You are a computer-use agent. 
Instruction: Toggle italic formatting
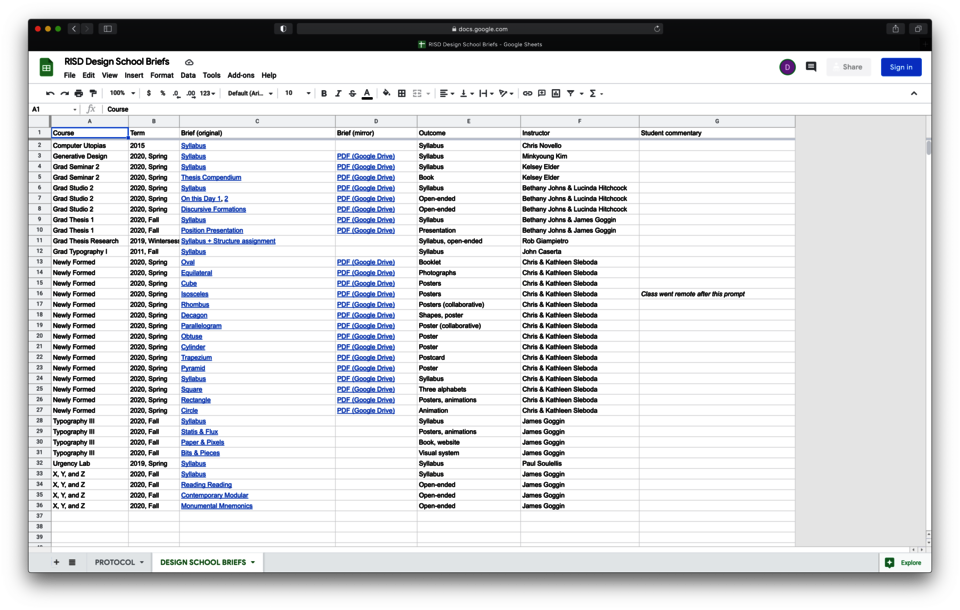click(338, 93)
